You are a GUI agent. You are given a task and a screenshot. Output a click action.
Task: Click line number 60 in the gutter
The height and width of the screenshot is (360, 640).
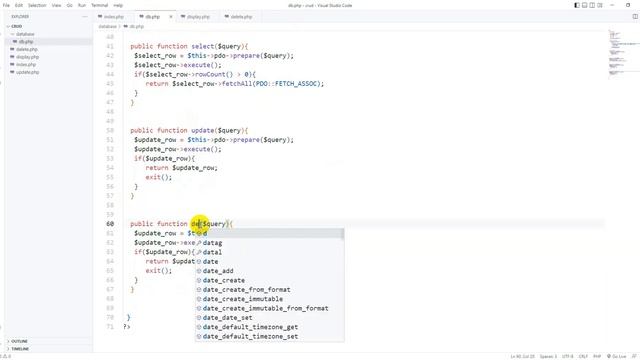click(110, 224)
